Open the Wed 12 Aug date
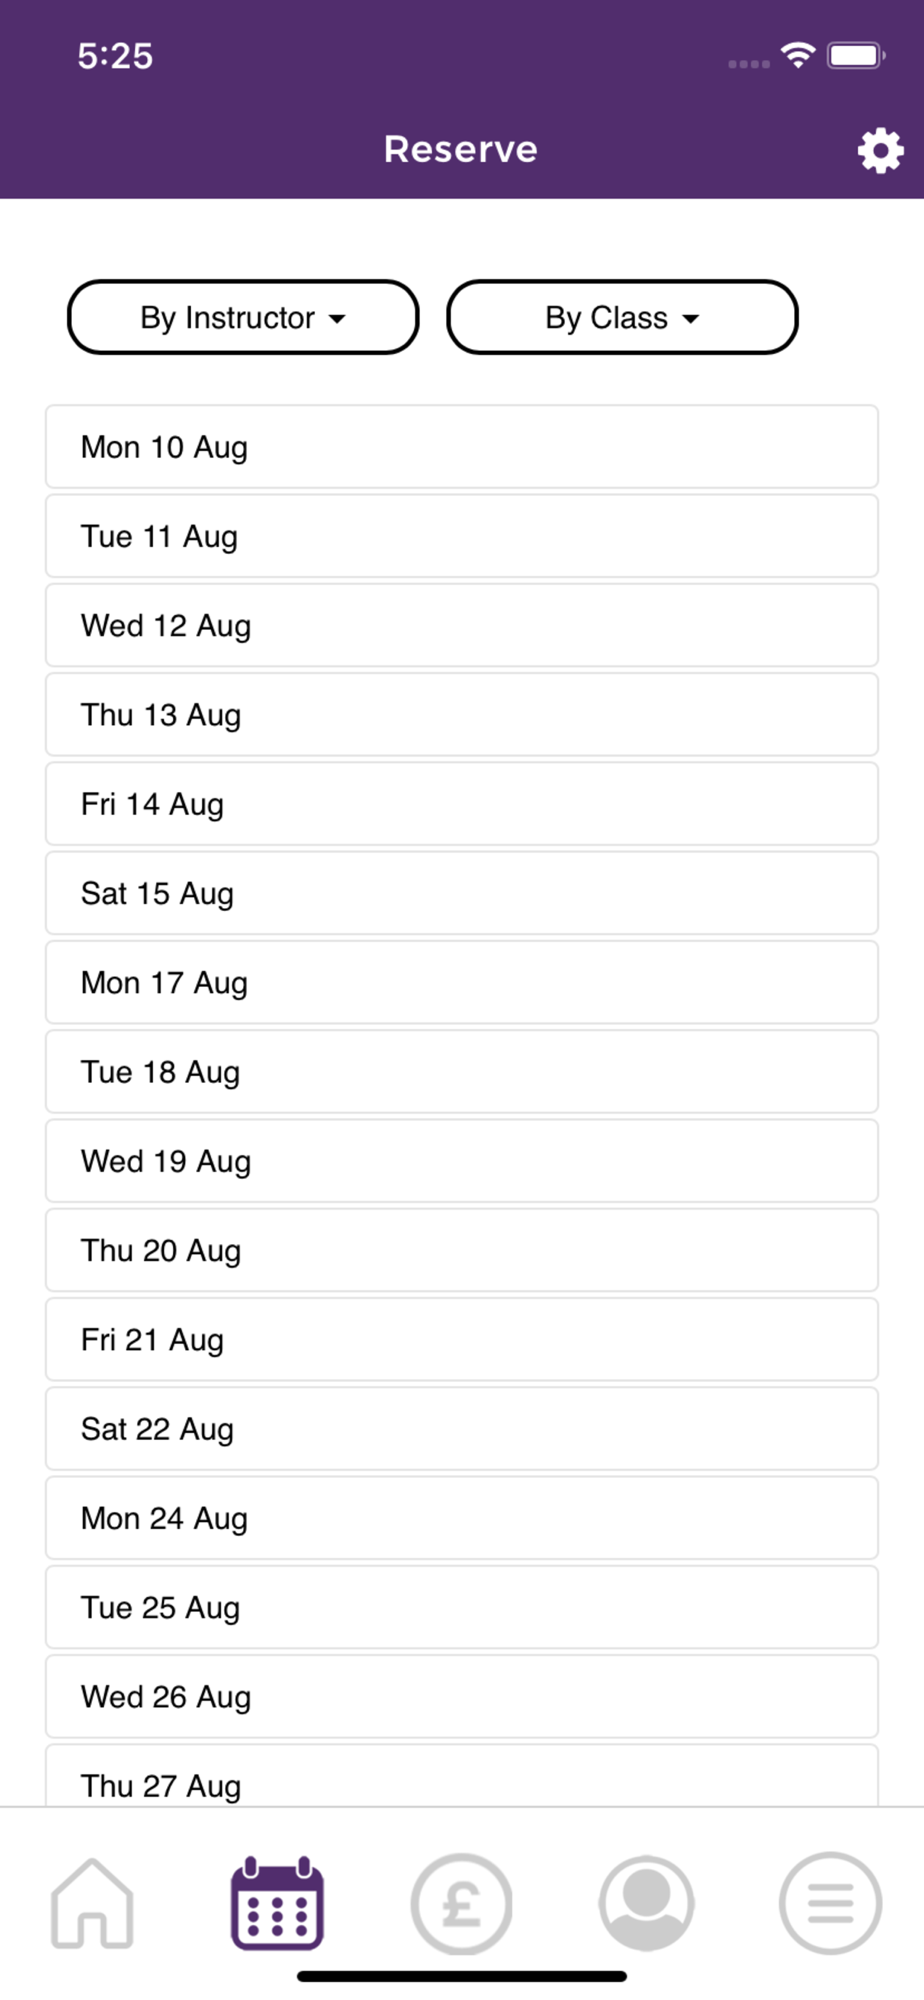Screen dimensions: 924x2000 point(462,625)
